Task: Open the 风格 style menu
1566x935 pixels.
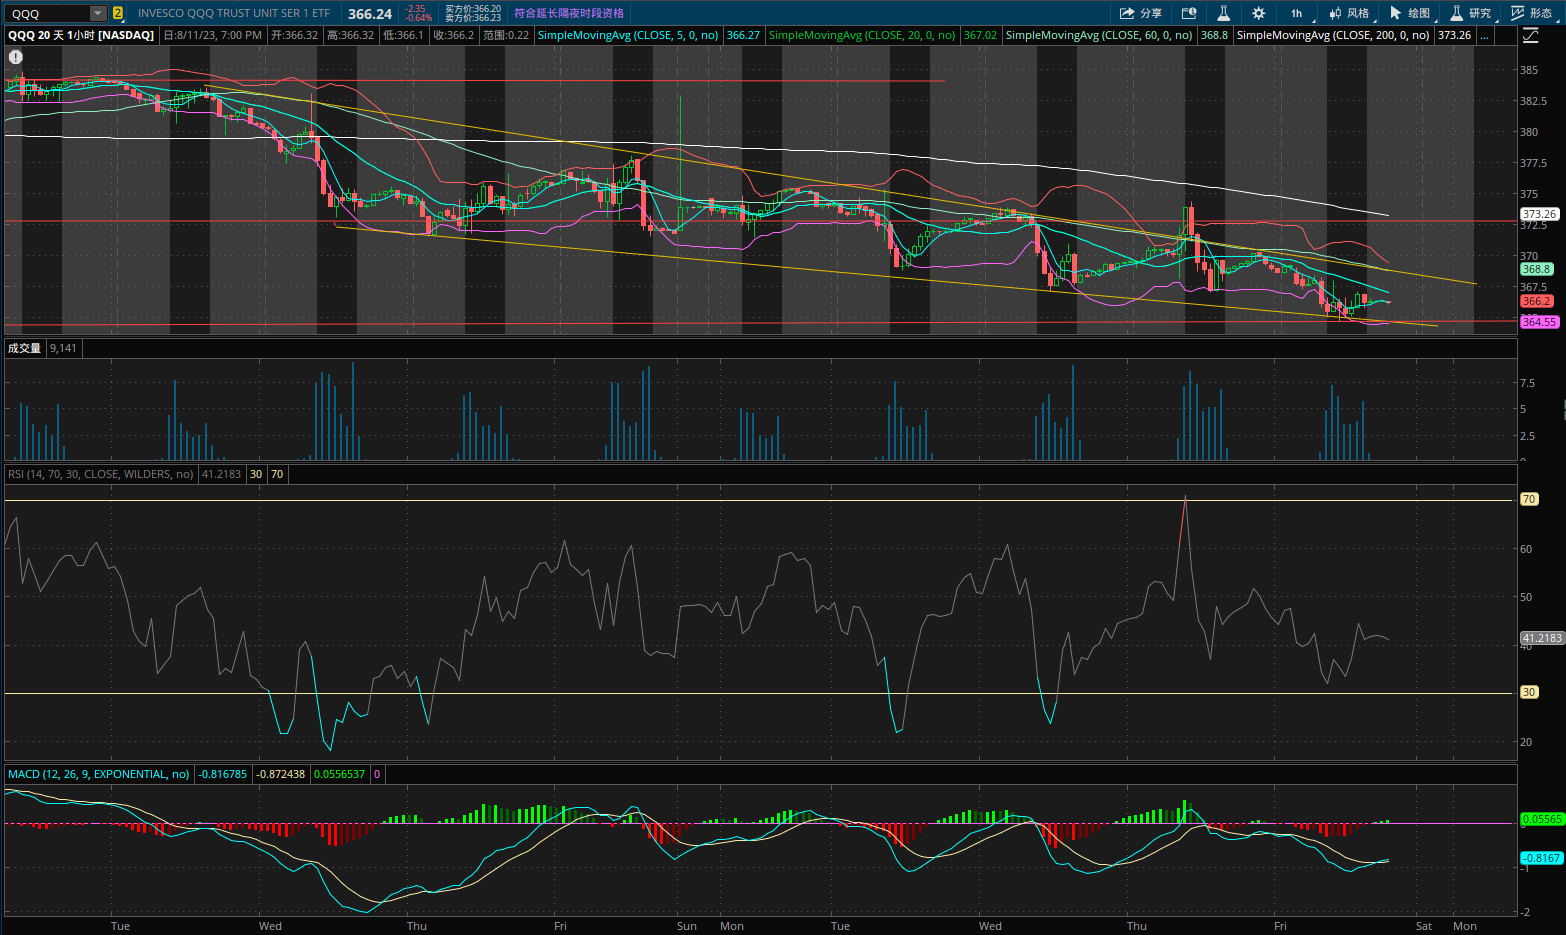Action: (1350, 13)
